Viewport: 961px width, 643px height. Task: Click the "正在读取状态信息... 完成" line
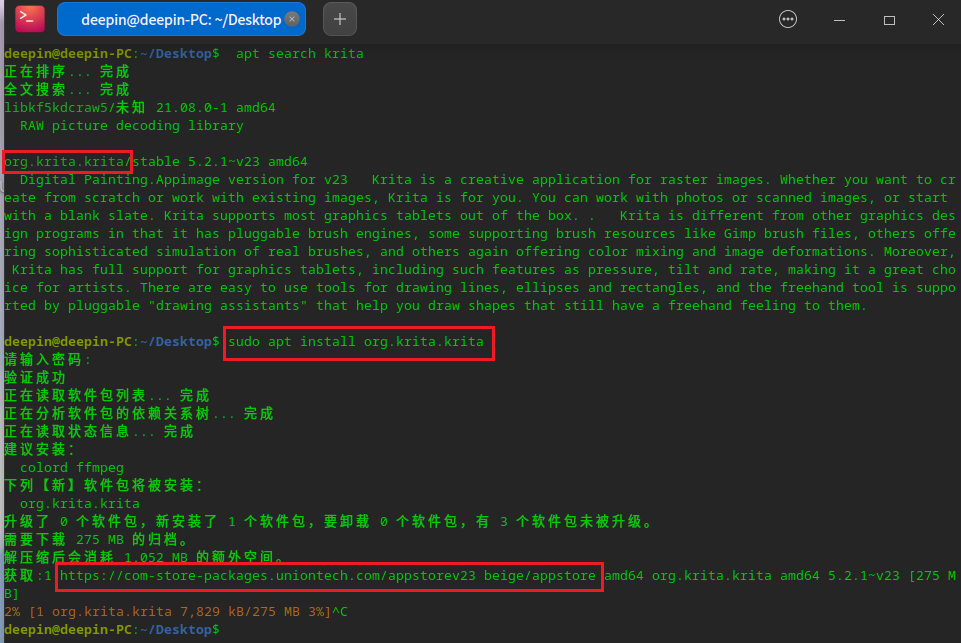[x=99, y=432]
